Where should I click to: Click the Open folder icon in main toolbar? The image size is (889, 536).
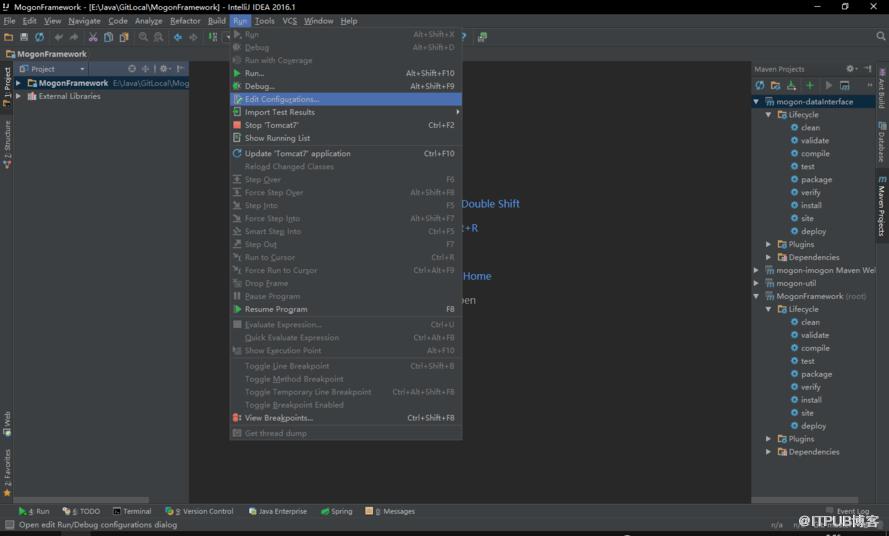(9, 37)
